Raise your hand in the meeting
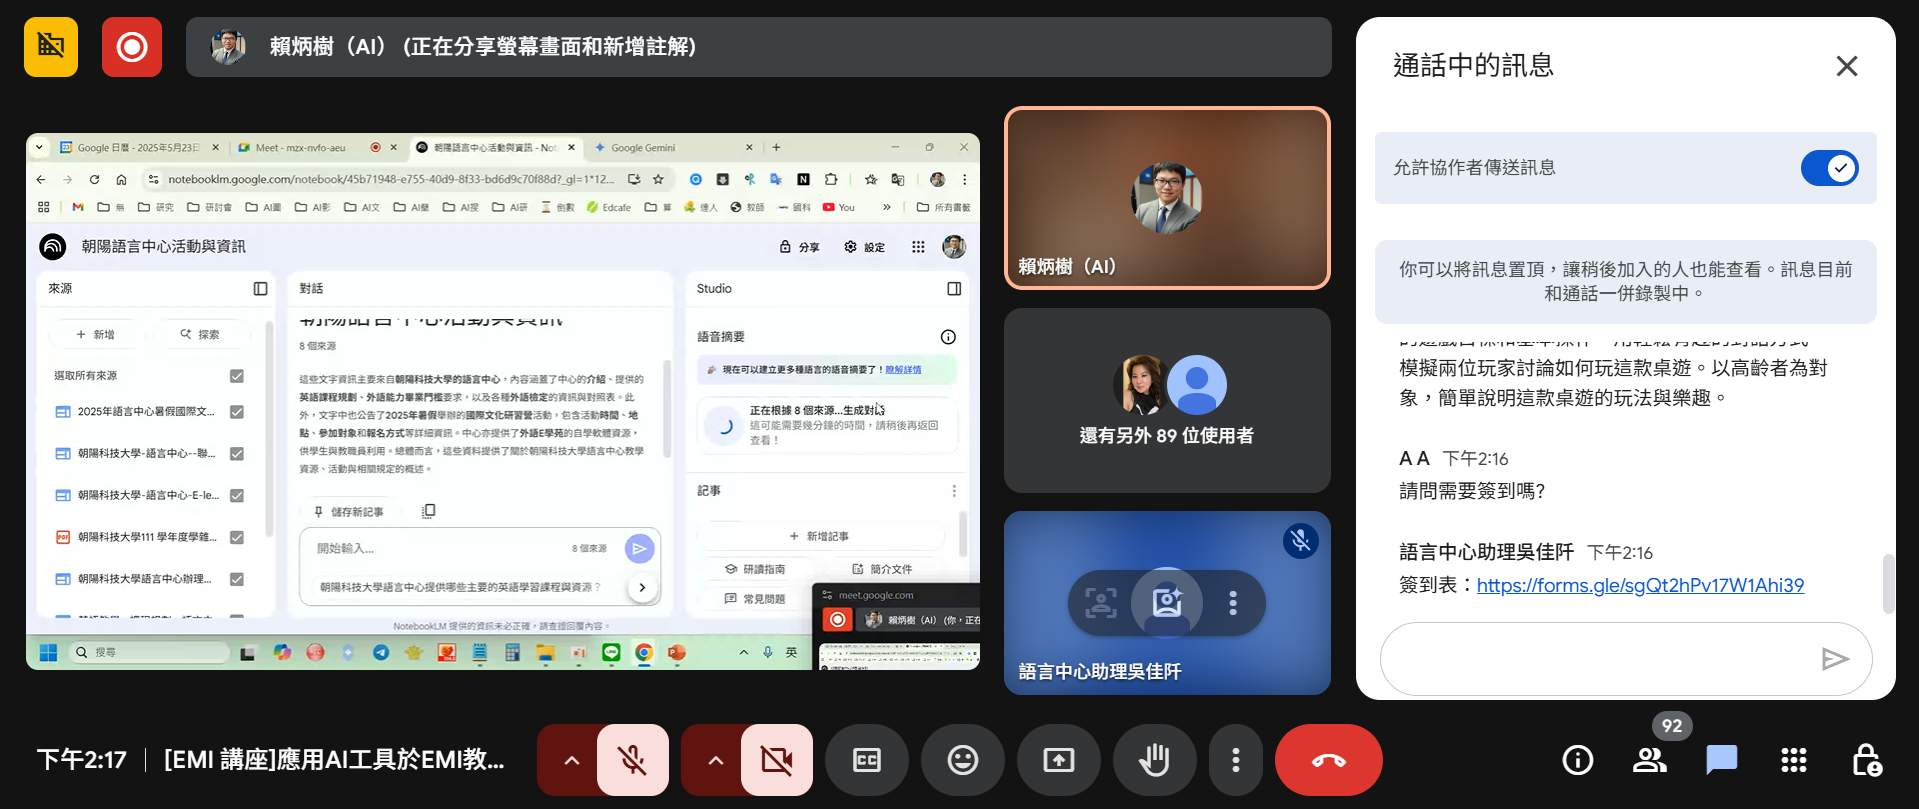 pyautogui.click(x=1154, y=760)
